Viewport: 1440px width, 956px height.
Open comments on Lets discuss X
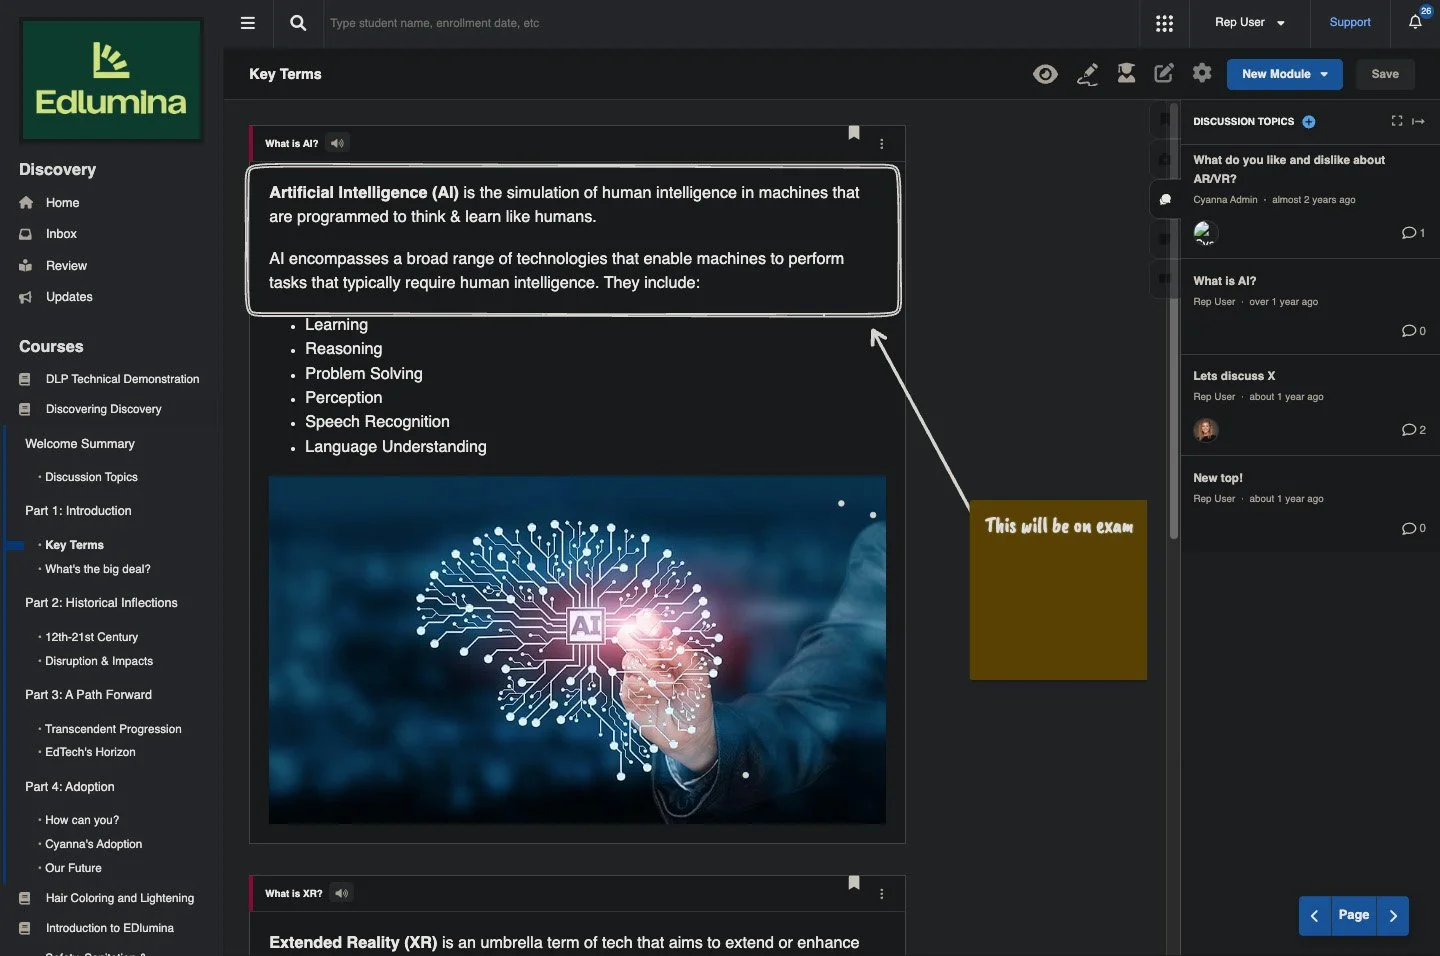coord(1413,430)
